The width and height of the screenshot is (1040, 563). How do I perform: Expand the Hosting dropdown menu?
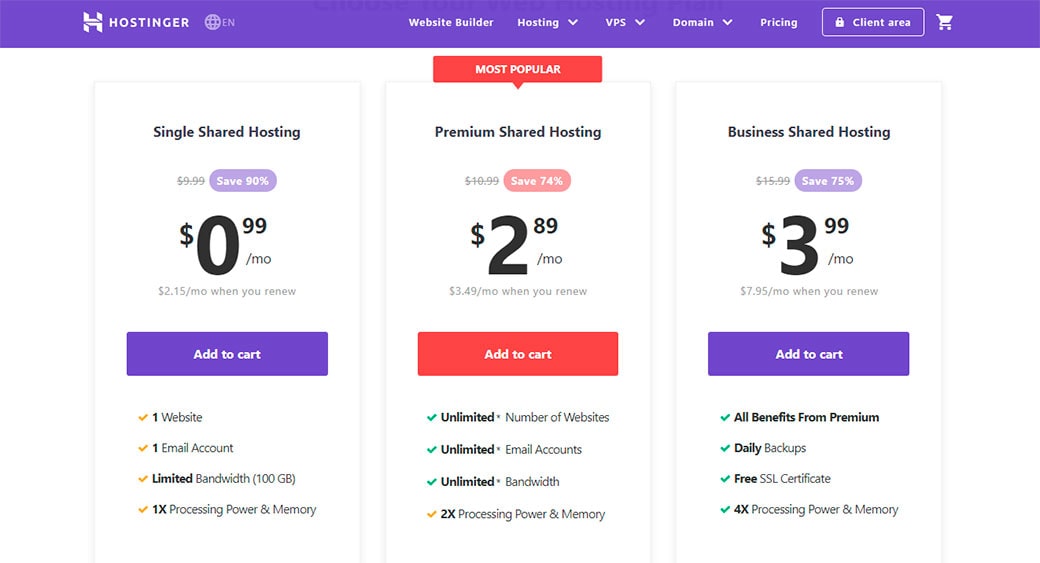tap(547, 22)
